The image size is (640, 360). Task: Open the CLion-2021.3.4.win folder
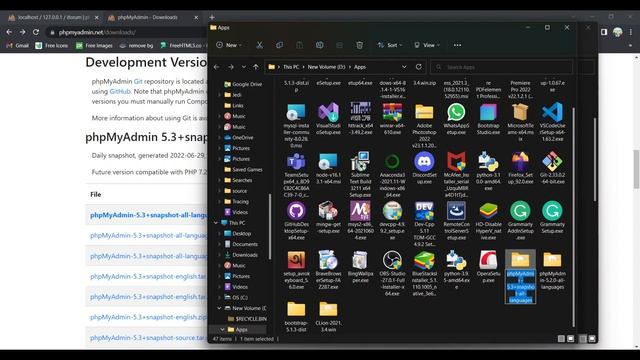[328, 316]
